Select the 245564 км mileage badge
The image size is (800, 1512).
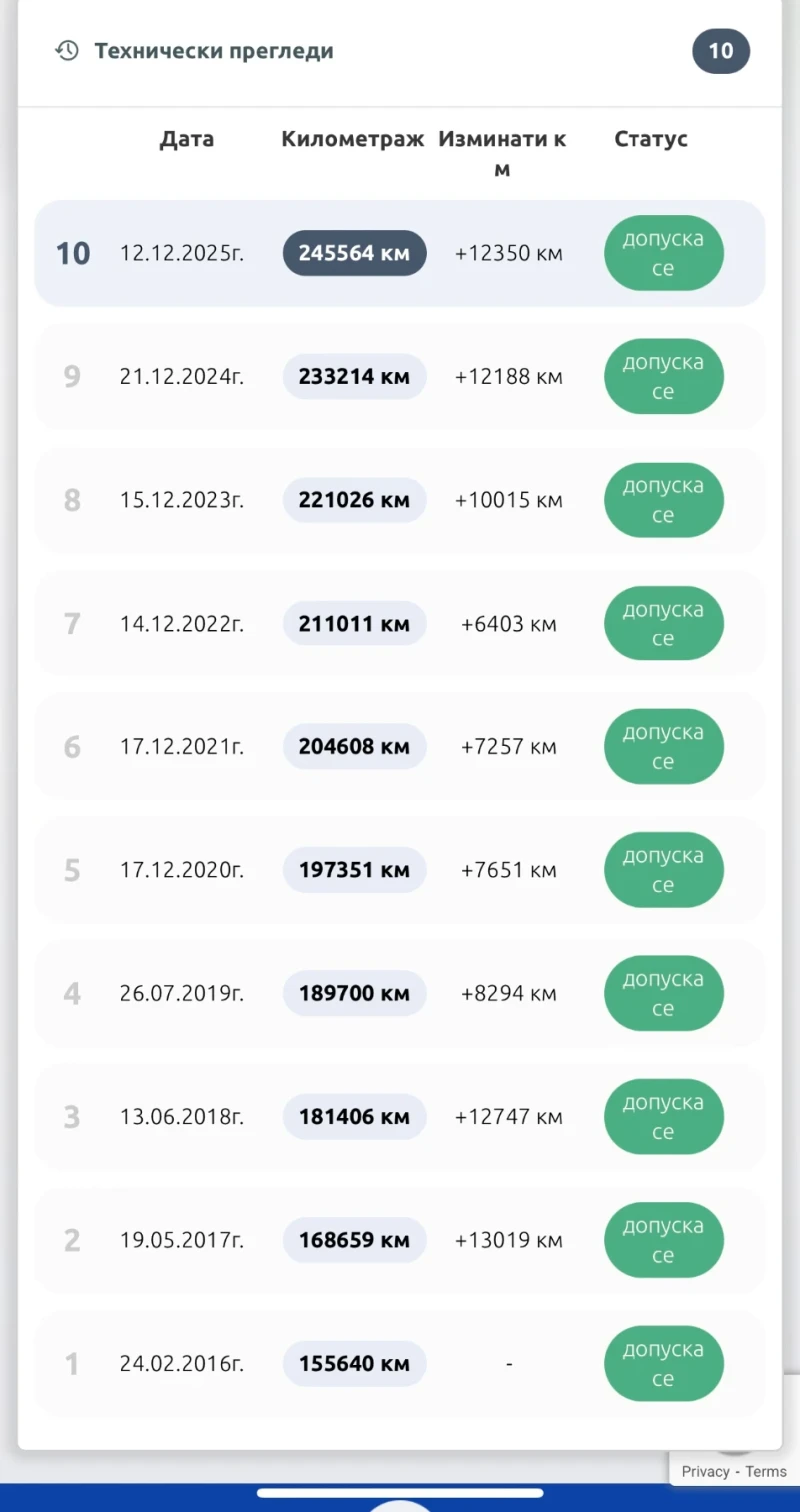(x=354, y=253)
